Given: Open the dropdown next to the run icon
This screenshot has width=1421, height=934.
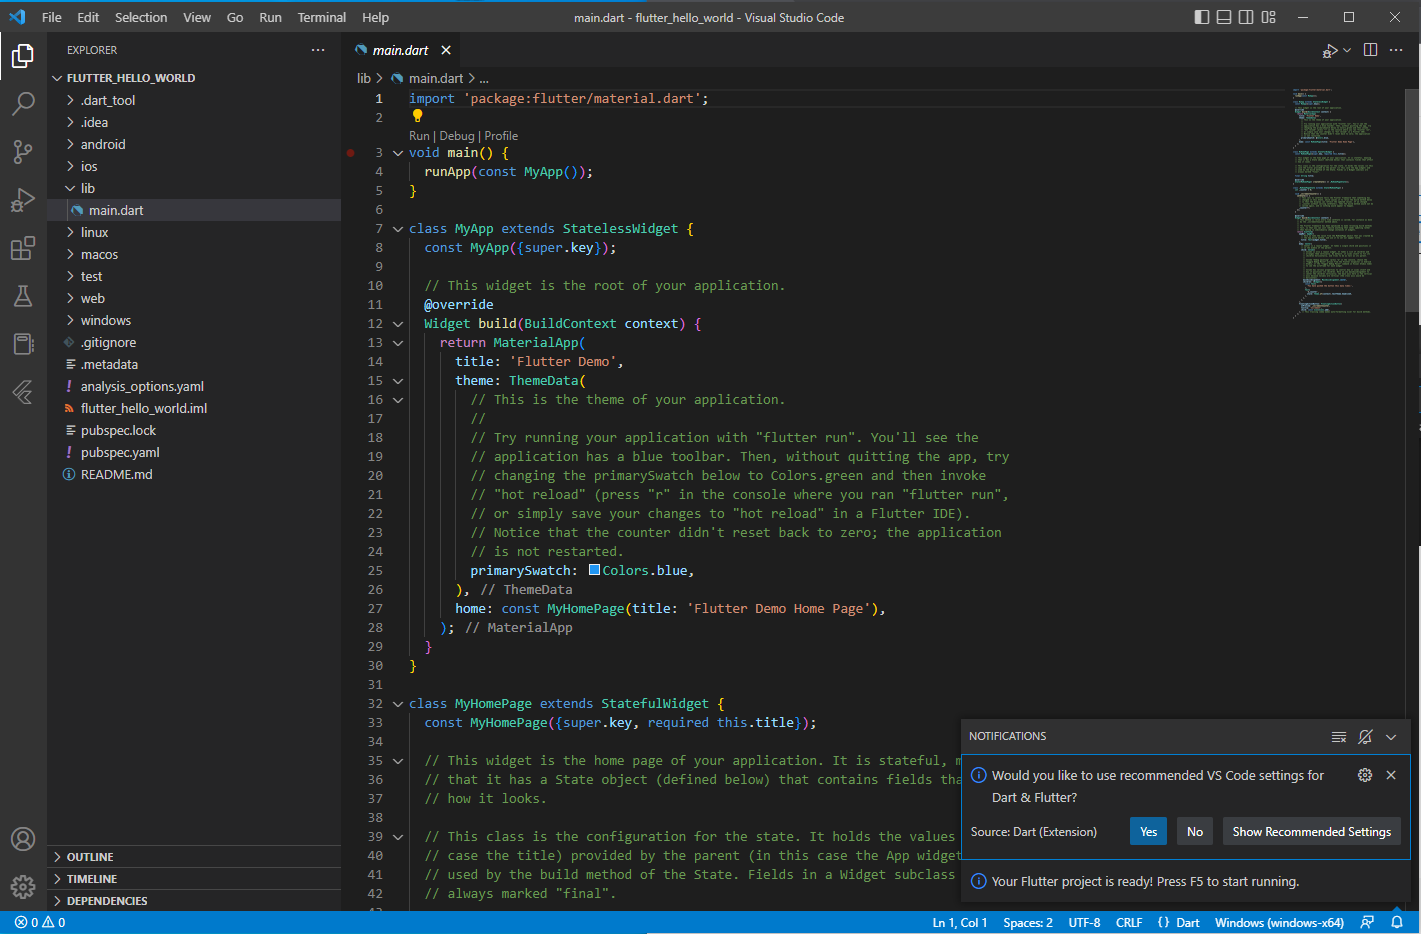Looking at the screenshot, I should coord(1347,50).
